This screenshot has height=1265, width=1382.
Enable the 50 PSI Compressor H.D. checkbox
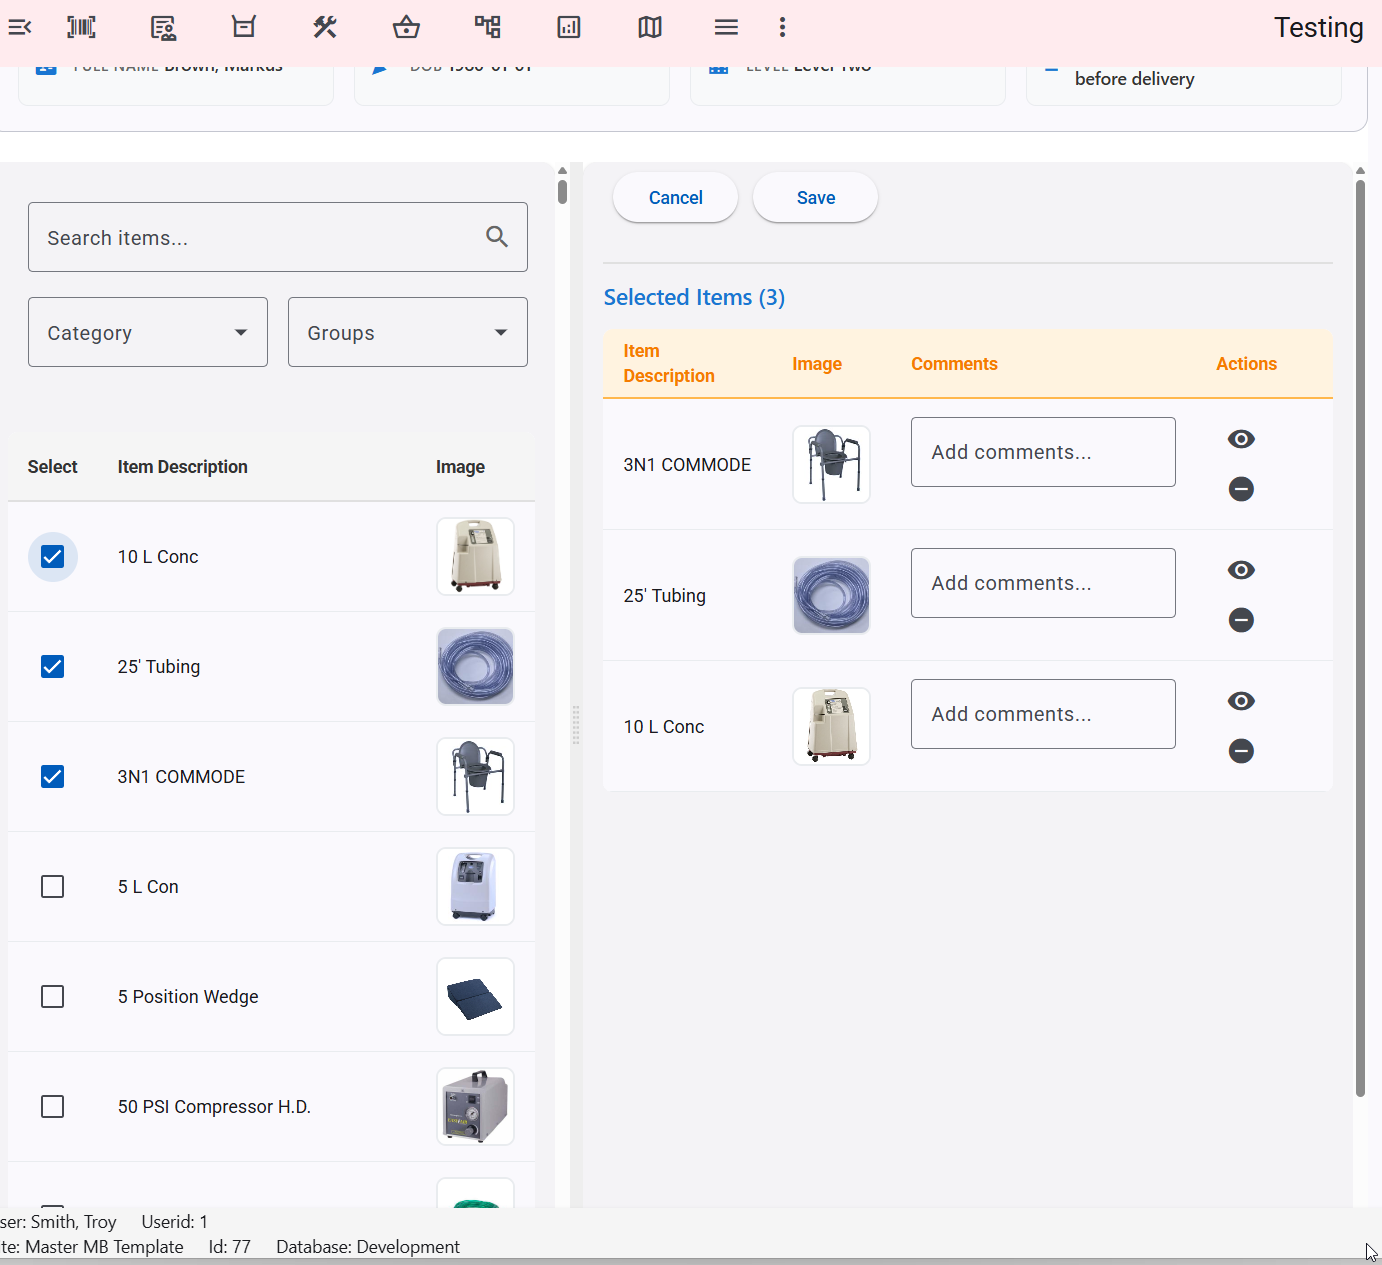52,1106
